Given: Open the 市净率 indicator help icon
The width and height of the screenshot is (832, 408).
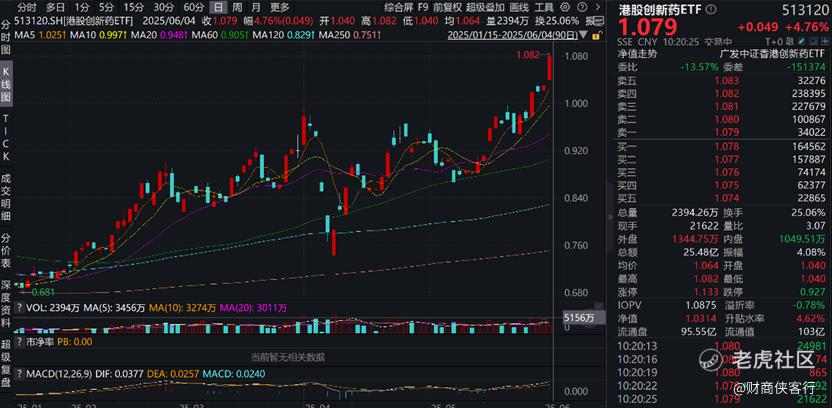Looking at the screenshot, I should (x=20, y=342).
